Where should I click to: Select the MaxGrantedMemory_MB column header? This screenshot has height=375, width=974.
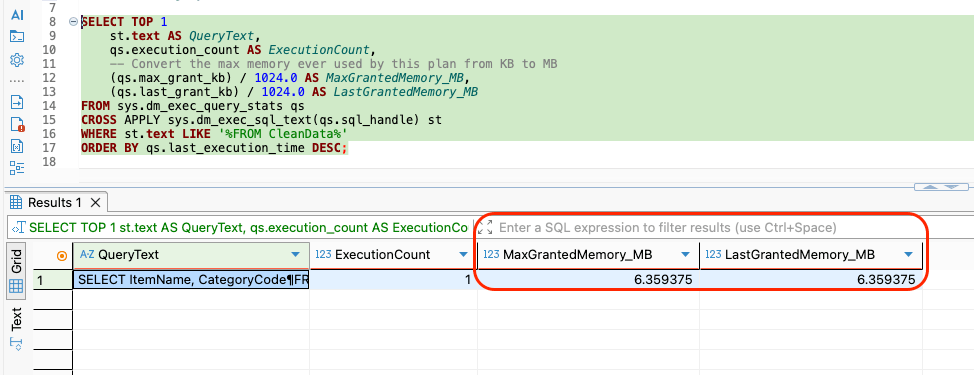[588, 255]
